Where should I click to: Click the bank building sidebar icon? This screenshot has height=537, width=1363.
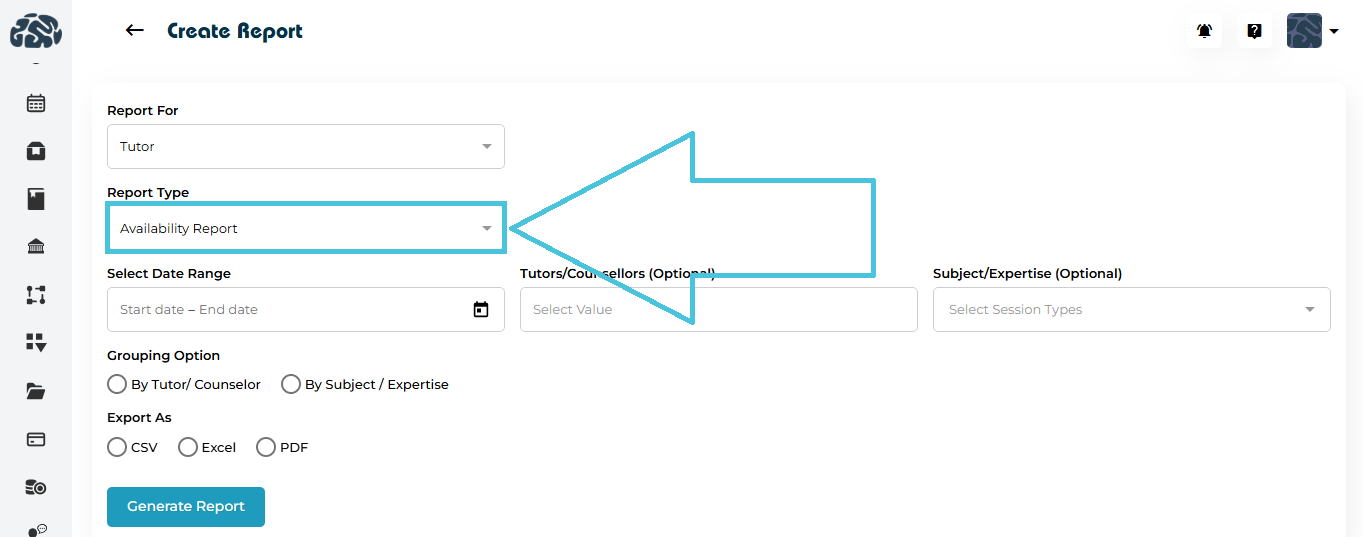36,247
